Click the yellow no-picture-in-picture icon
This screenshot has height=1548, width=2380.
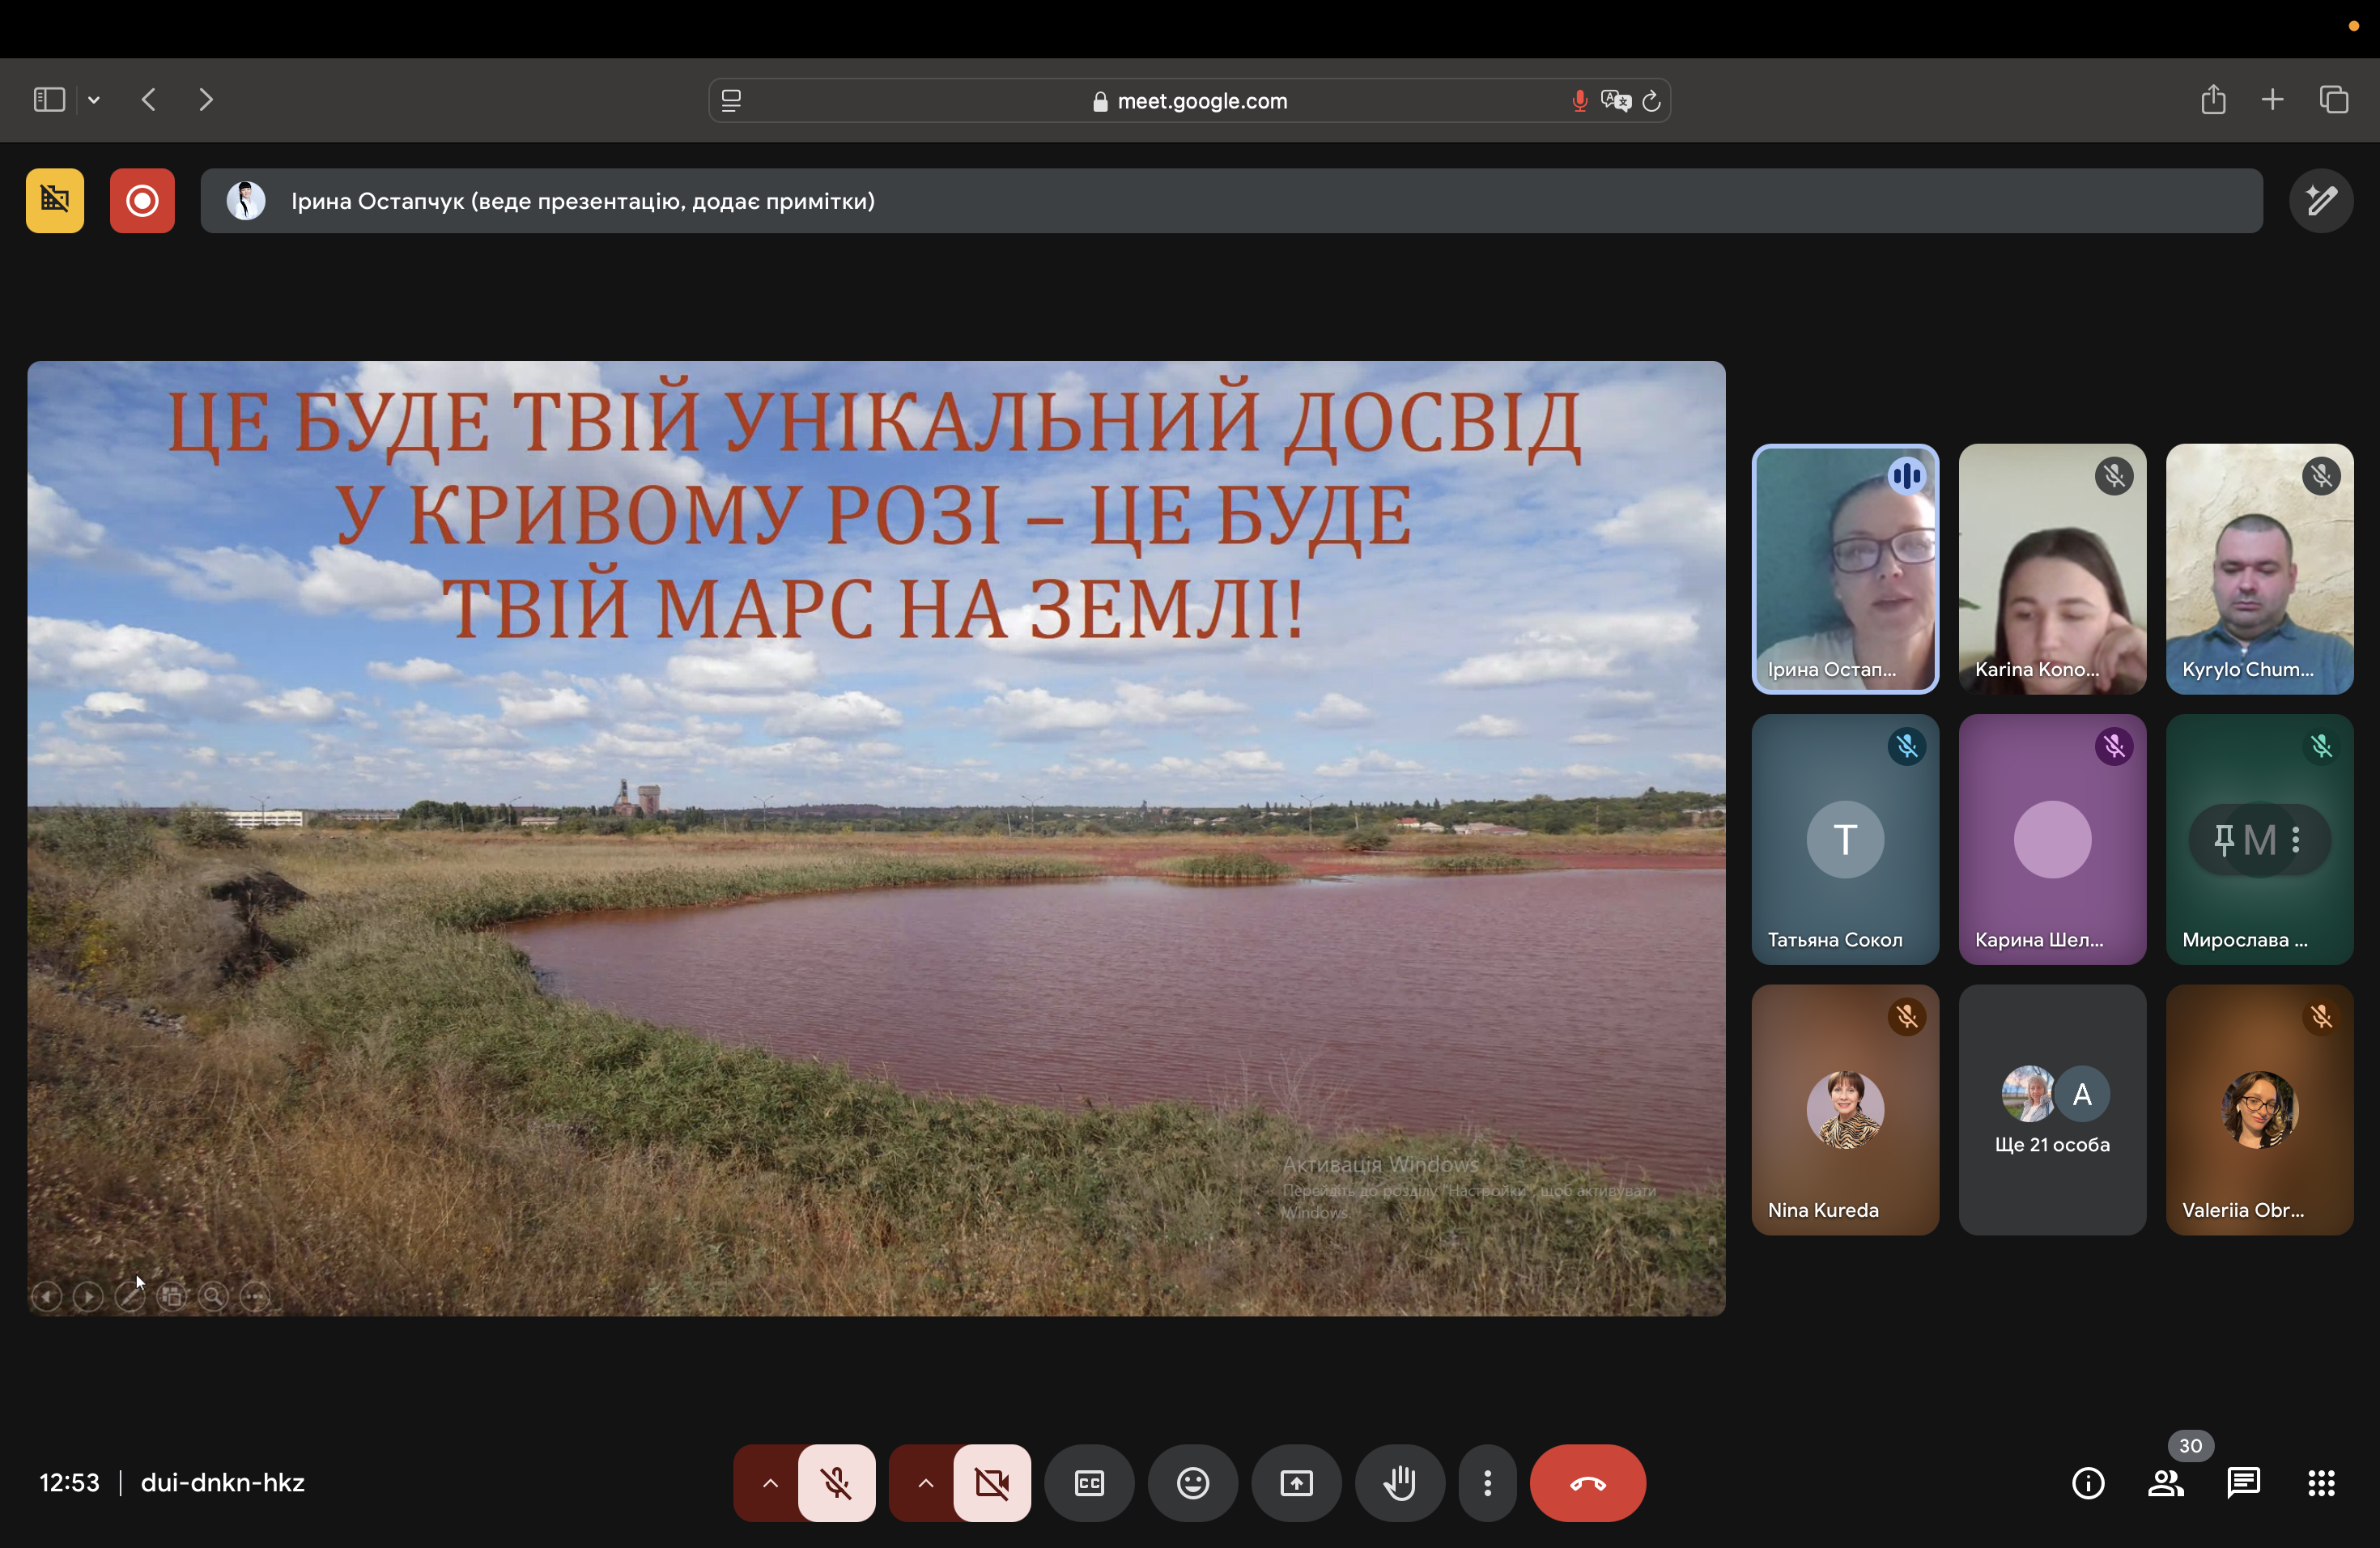point(55,201)
